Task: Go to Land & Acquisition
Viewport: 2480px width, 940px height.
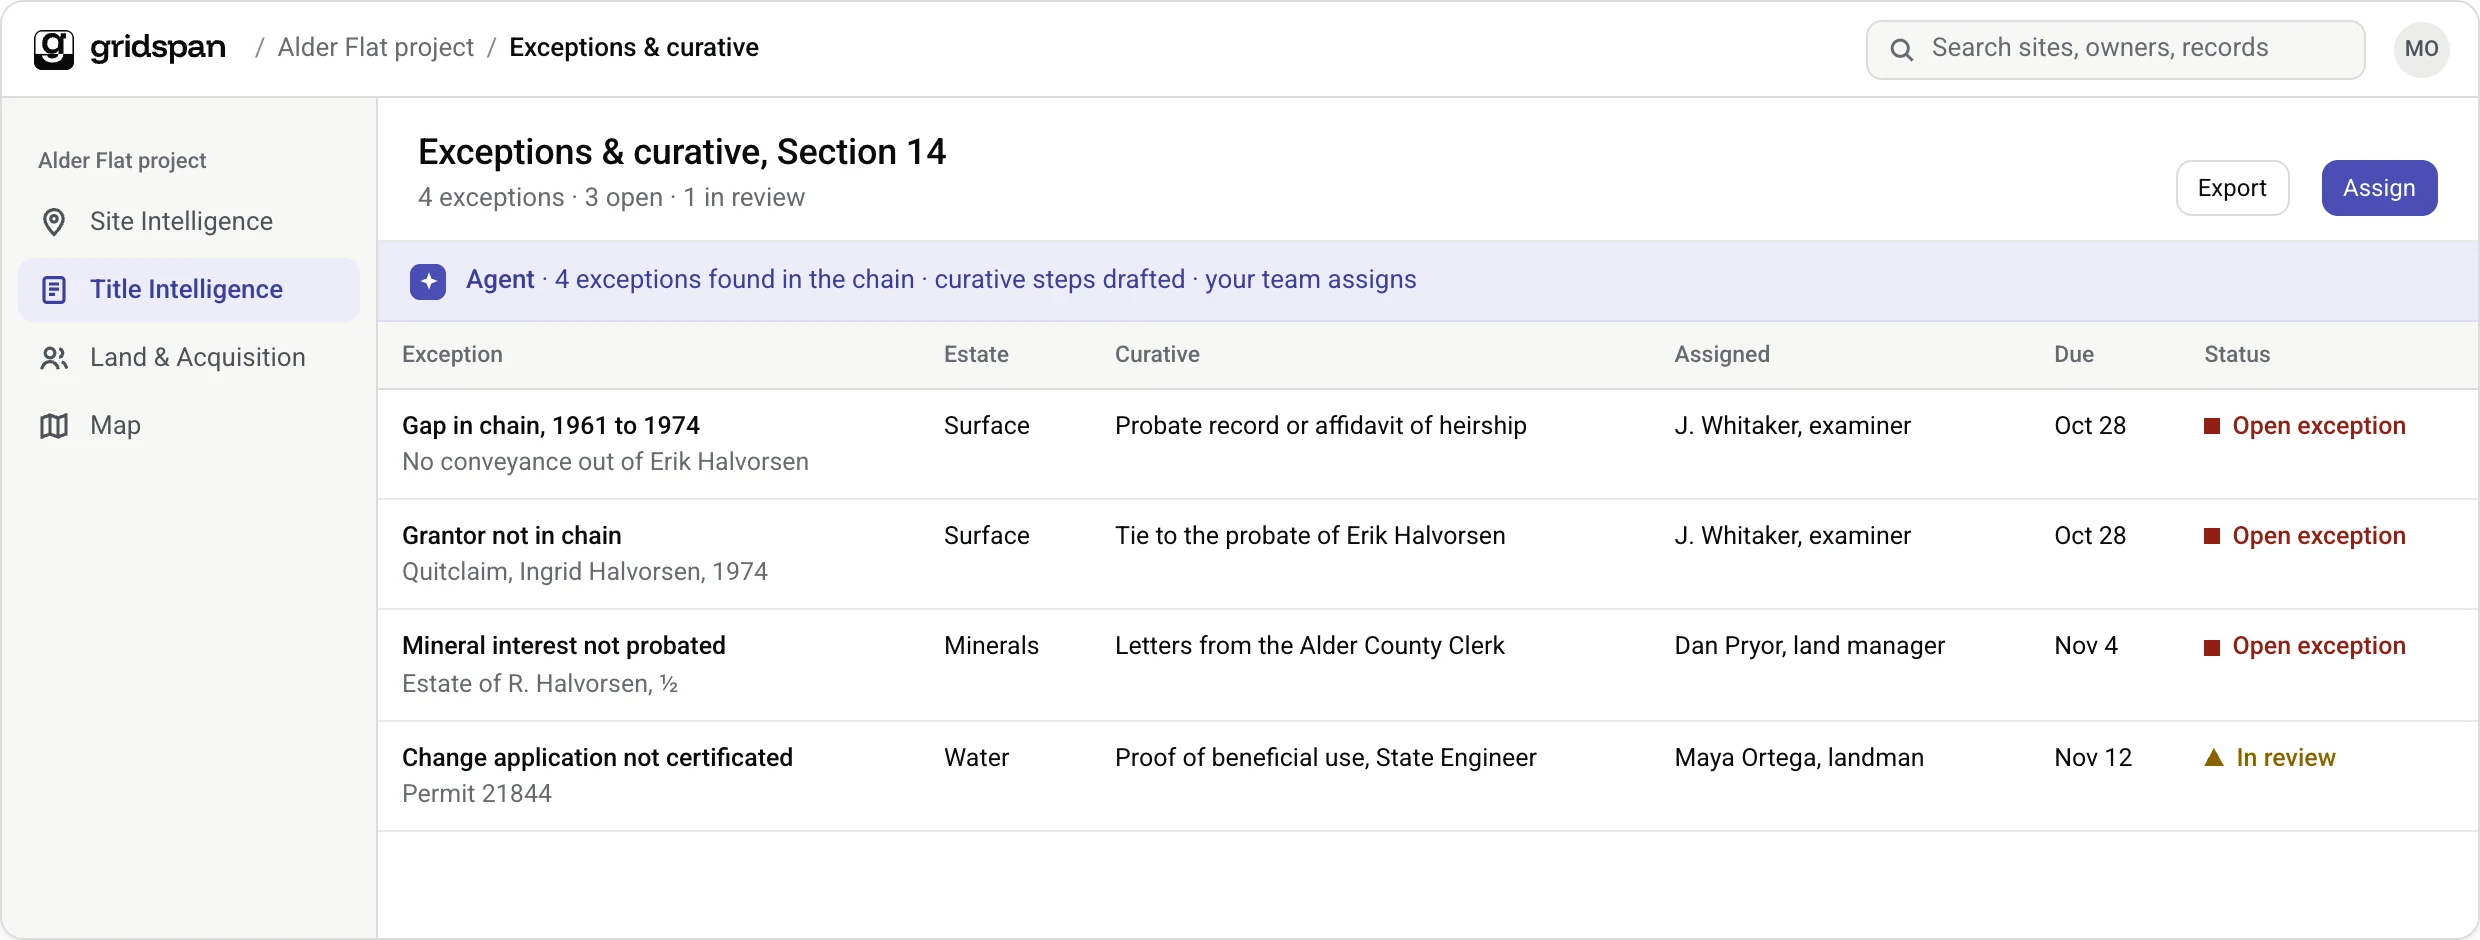Action: click(x=189, y=358)
